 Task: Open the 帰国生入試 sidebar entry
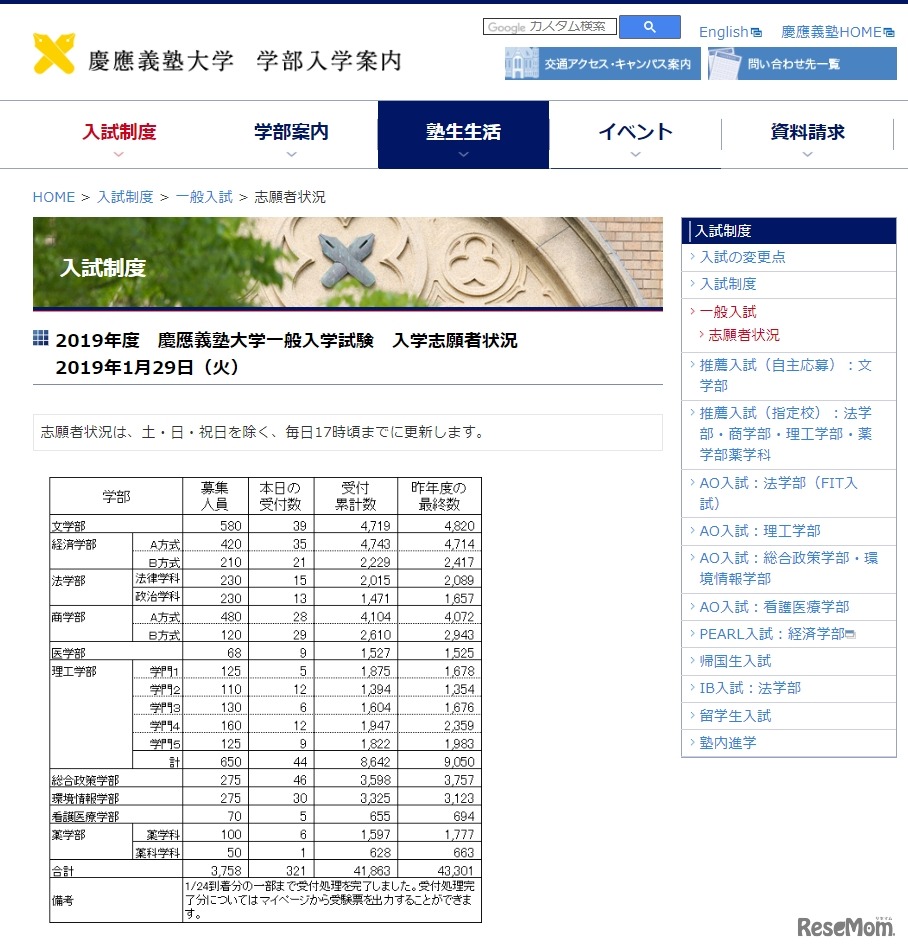tap(737, 661)
